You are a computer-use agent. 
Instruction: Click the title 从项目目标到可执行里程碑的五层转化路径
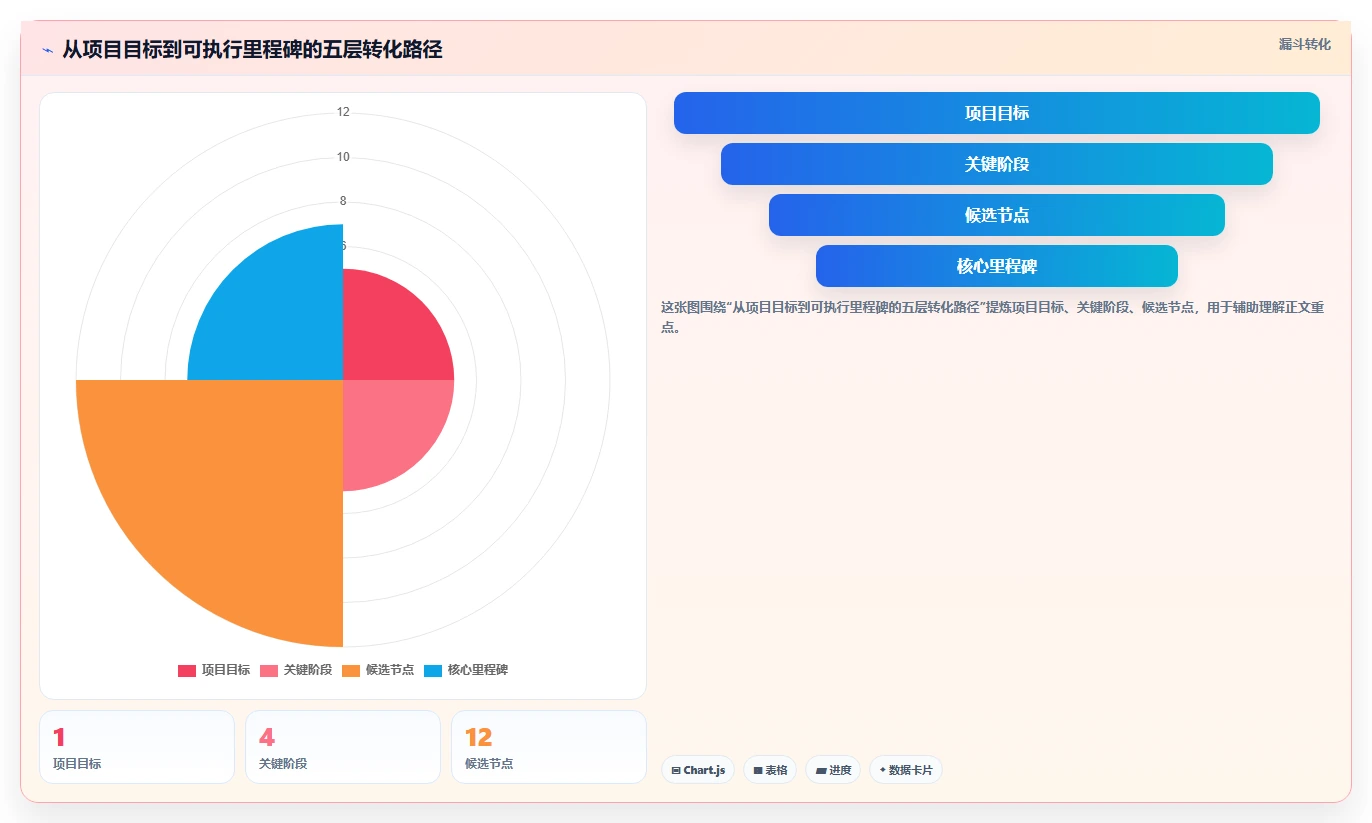(x=252, y=49)
